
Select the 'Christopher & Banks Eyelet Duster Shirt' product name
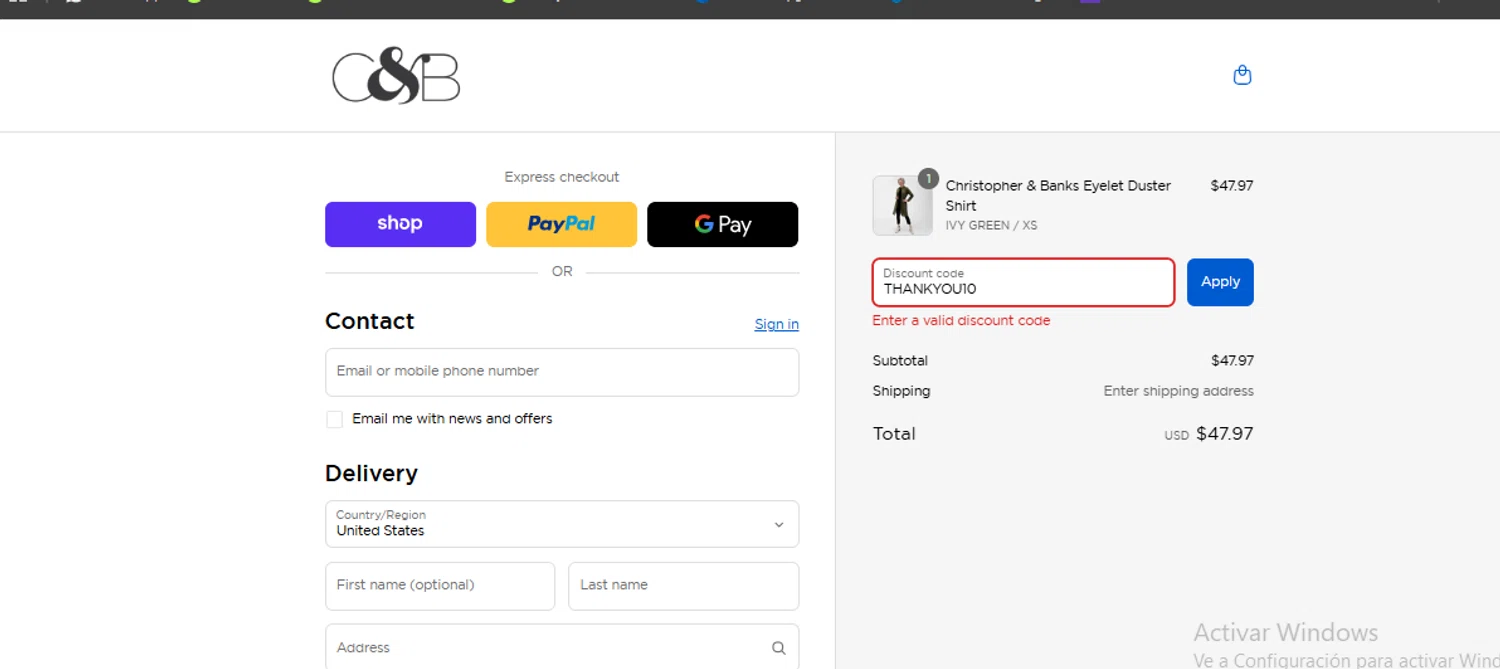[x=1058, y=195]
